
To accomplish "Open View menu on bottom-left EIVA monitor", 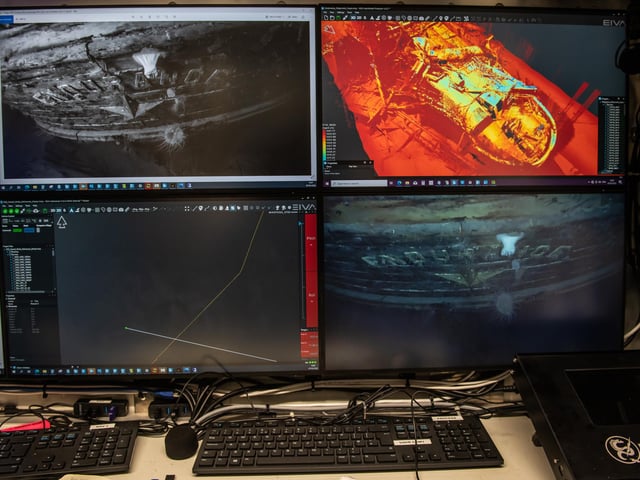I will click(x=11, y=206).
